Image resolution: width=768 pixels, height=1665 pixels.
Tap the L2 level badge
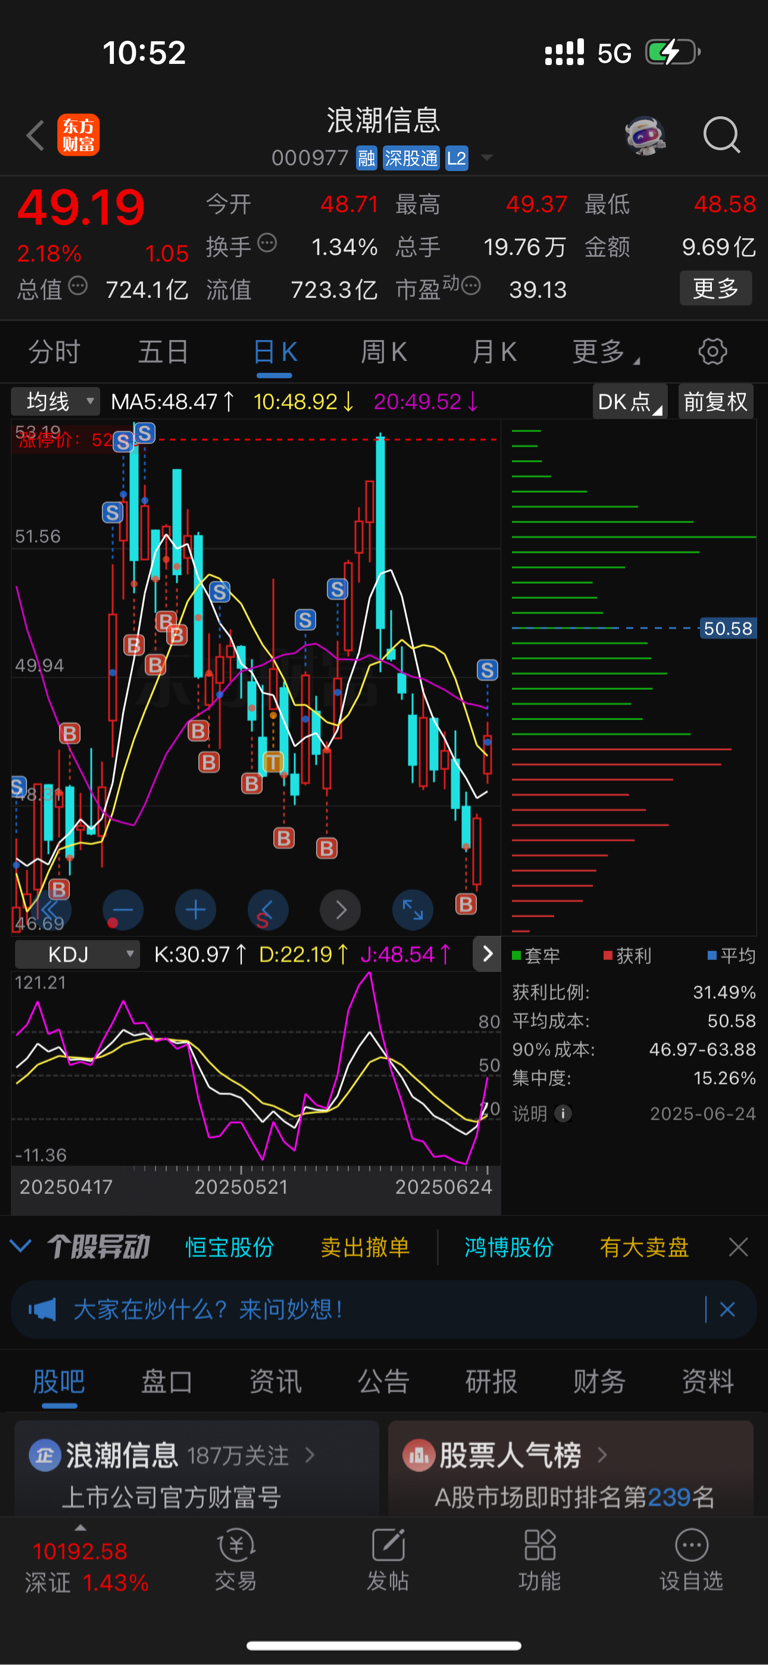tap(457, 158)
